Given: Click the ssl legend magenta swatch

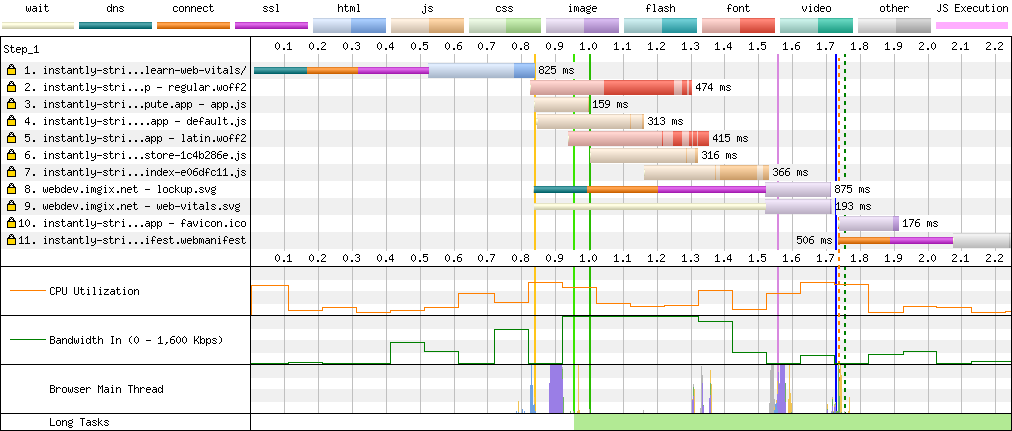Looking at the screenshot, I should [272, 26].
